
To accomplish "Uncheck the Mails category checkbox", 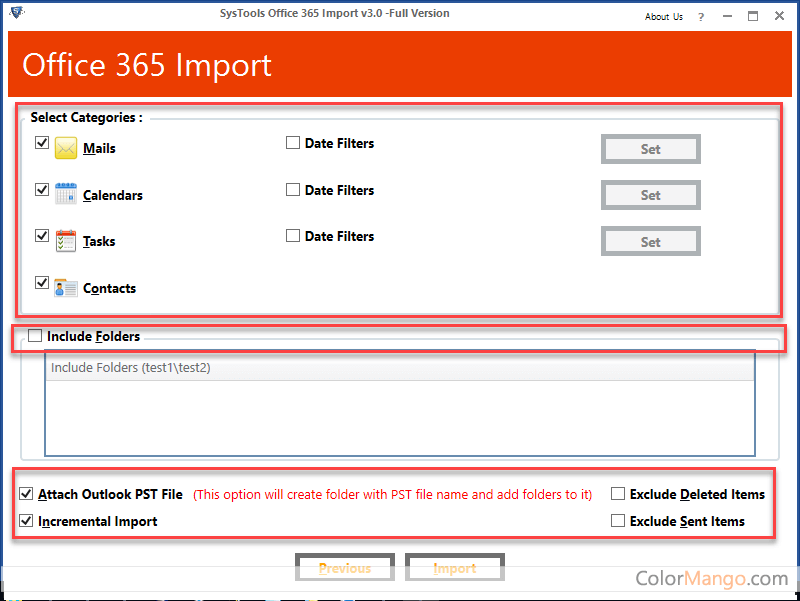I will pyautogui.click(x=42, y=143).
